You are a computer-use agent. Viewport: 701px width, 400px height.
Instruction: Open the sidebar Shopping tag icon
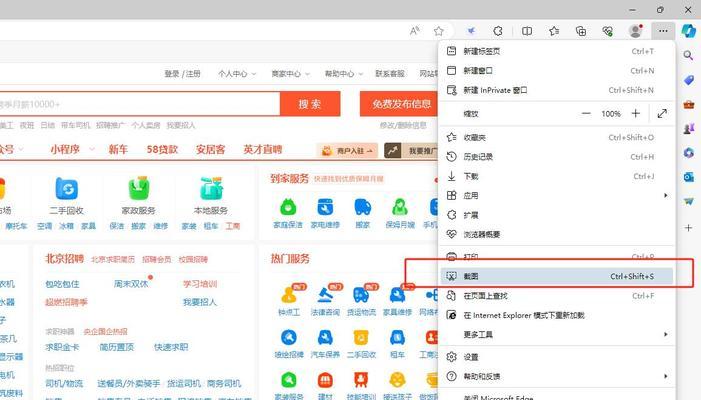pos(688,80)
